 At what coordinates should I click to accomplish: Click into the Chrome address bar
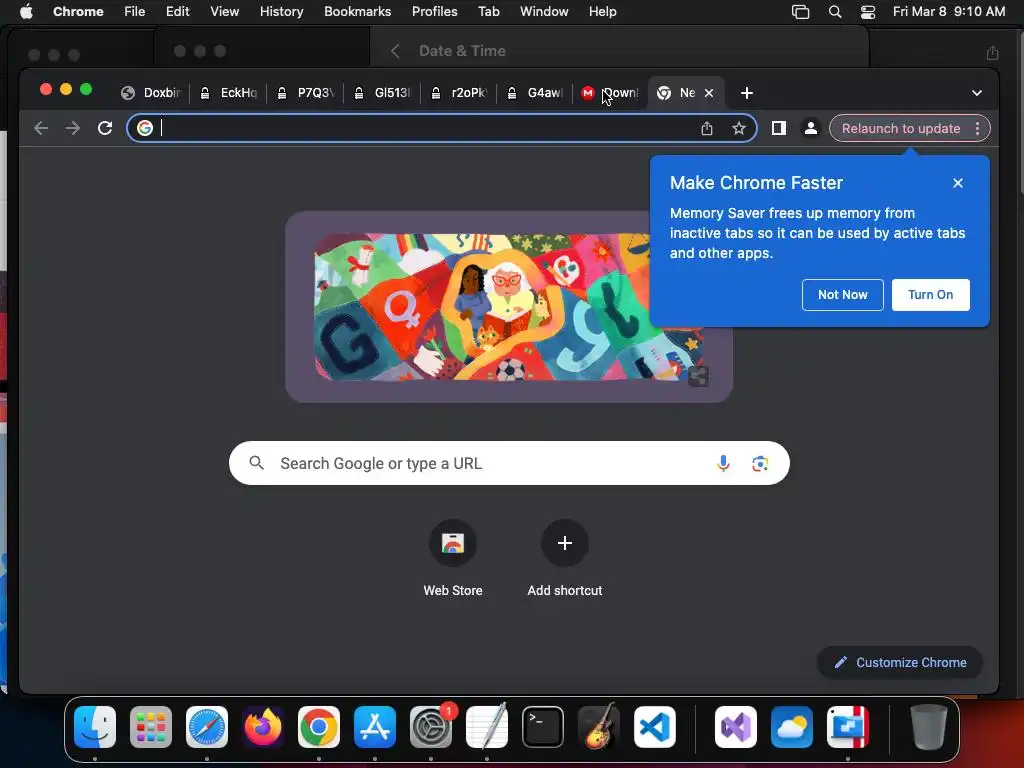[x=424, y=128]
